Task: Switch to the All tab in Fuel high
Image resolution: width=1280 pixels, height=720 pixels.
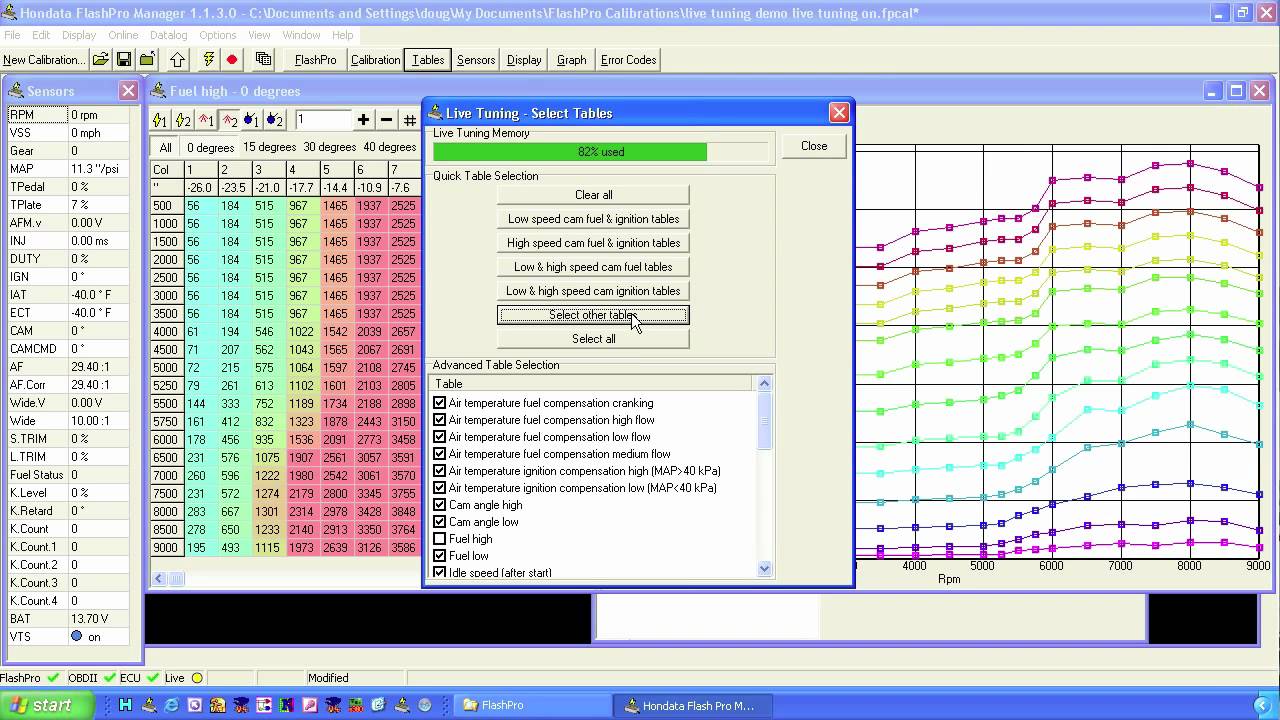Action: point(166,147)
